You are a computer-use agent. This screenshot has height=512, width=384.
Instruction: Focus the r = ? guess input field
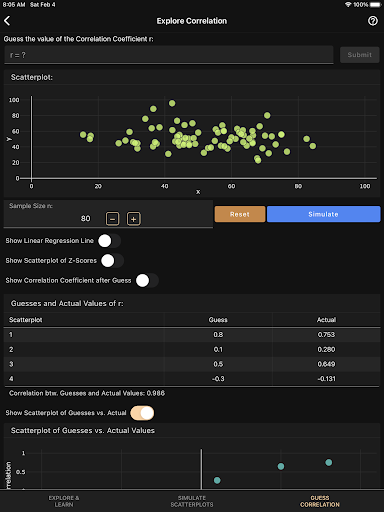pyautogui.click(x=169, y=55)
